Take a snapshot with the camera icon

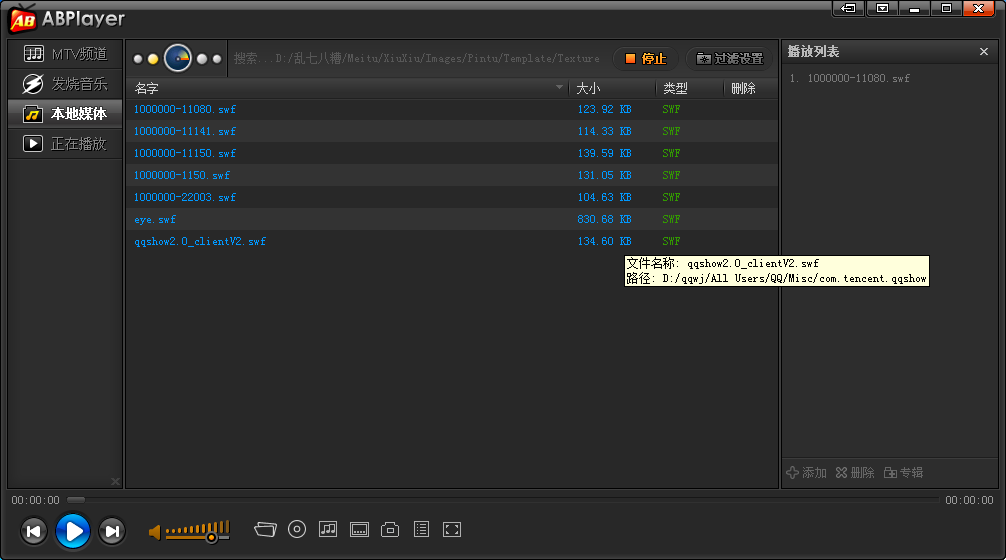[x=391, y=529]
